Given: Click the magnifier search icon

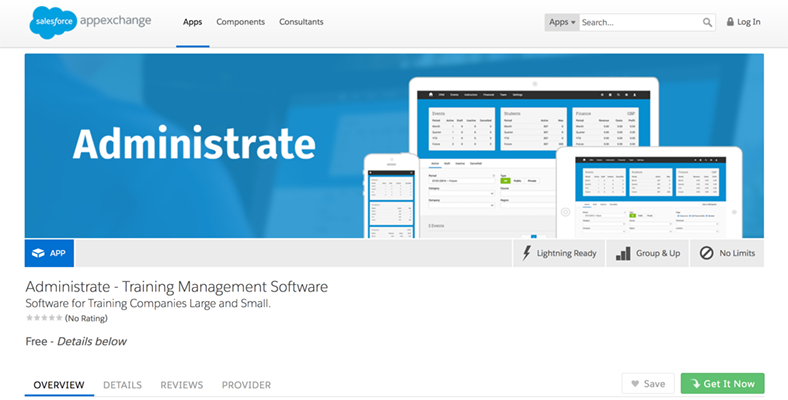Looking at the screenshot, I should pyautogui.click(x=707, y=22).
